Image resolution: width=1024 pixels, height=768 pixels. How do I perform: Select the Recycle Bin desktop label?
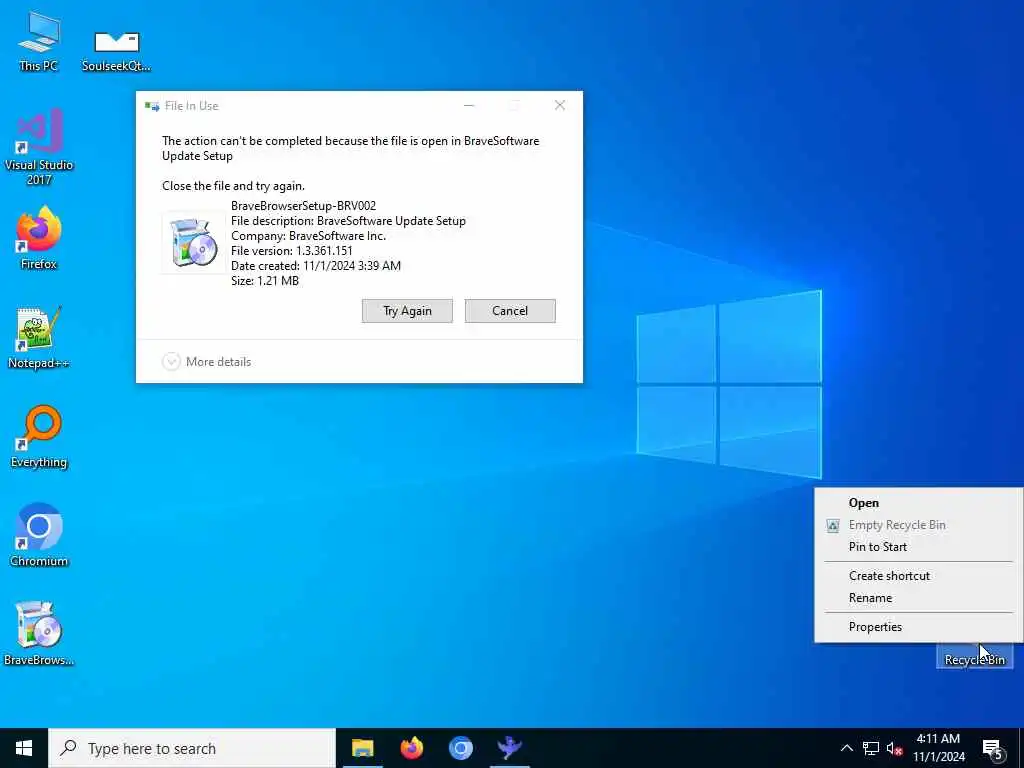(974, 660)
